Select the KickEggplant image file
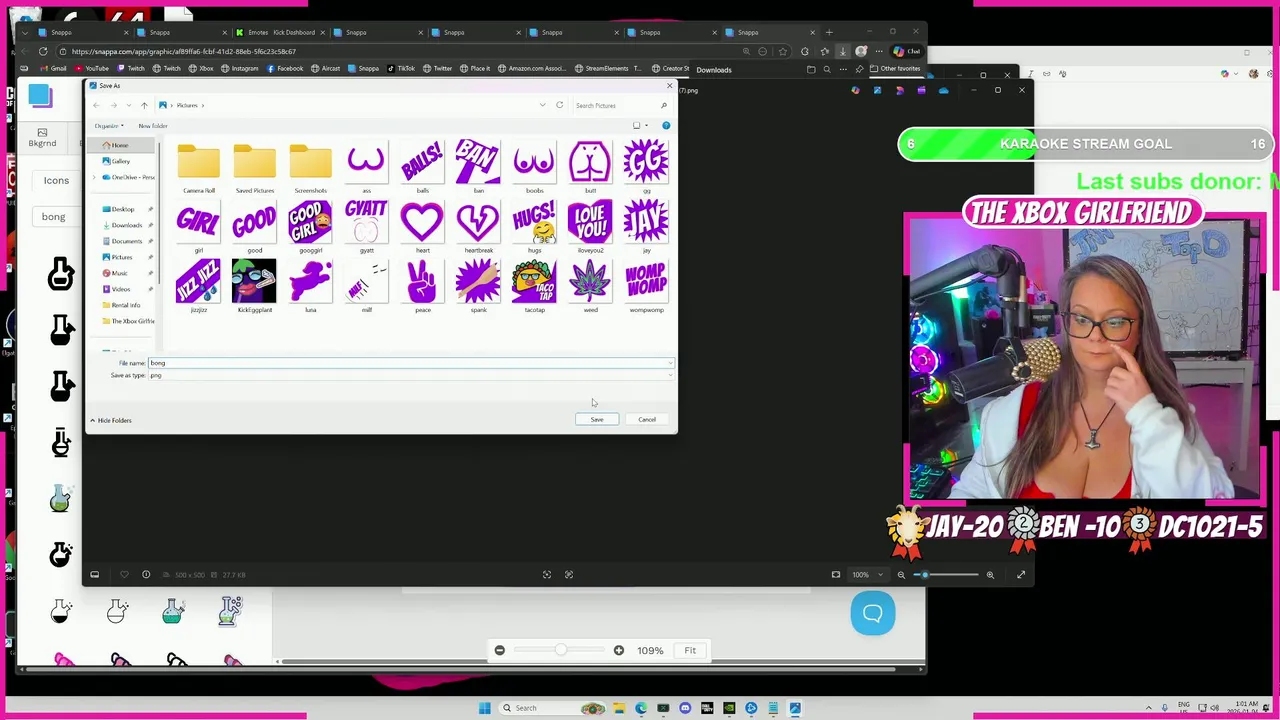Screen dimensions: 1280x720 254,287
